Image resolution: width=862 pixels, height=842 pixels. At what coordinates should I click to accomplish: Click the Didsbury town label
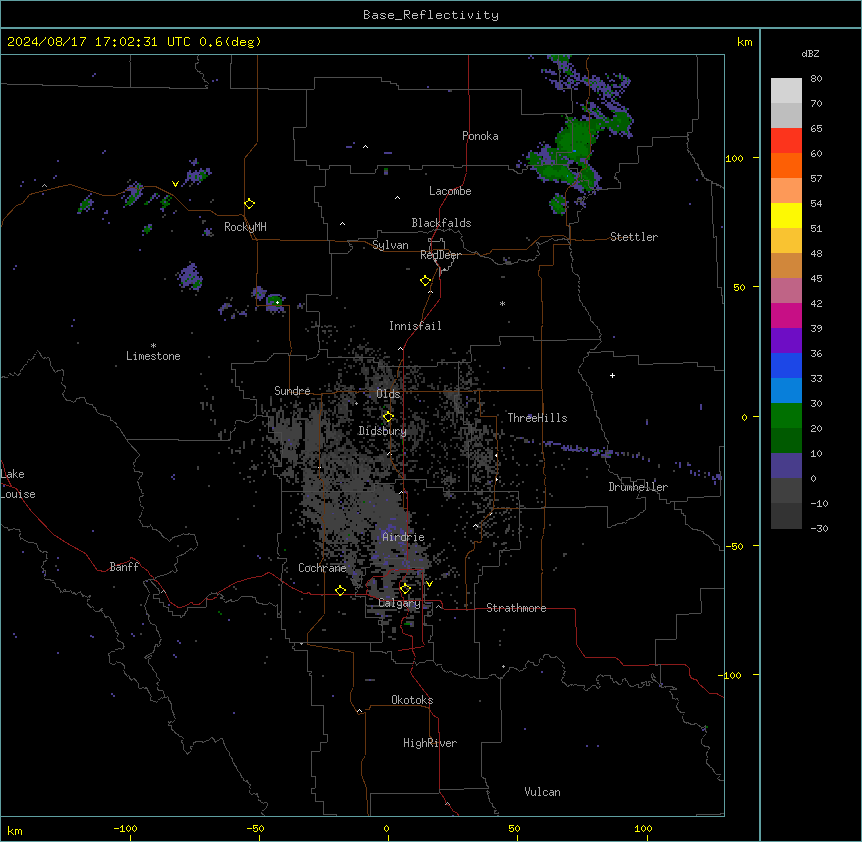point(382,431)
